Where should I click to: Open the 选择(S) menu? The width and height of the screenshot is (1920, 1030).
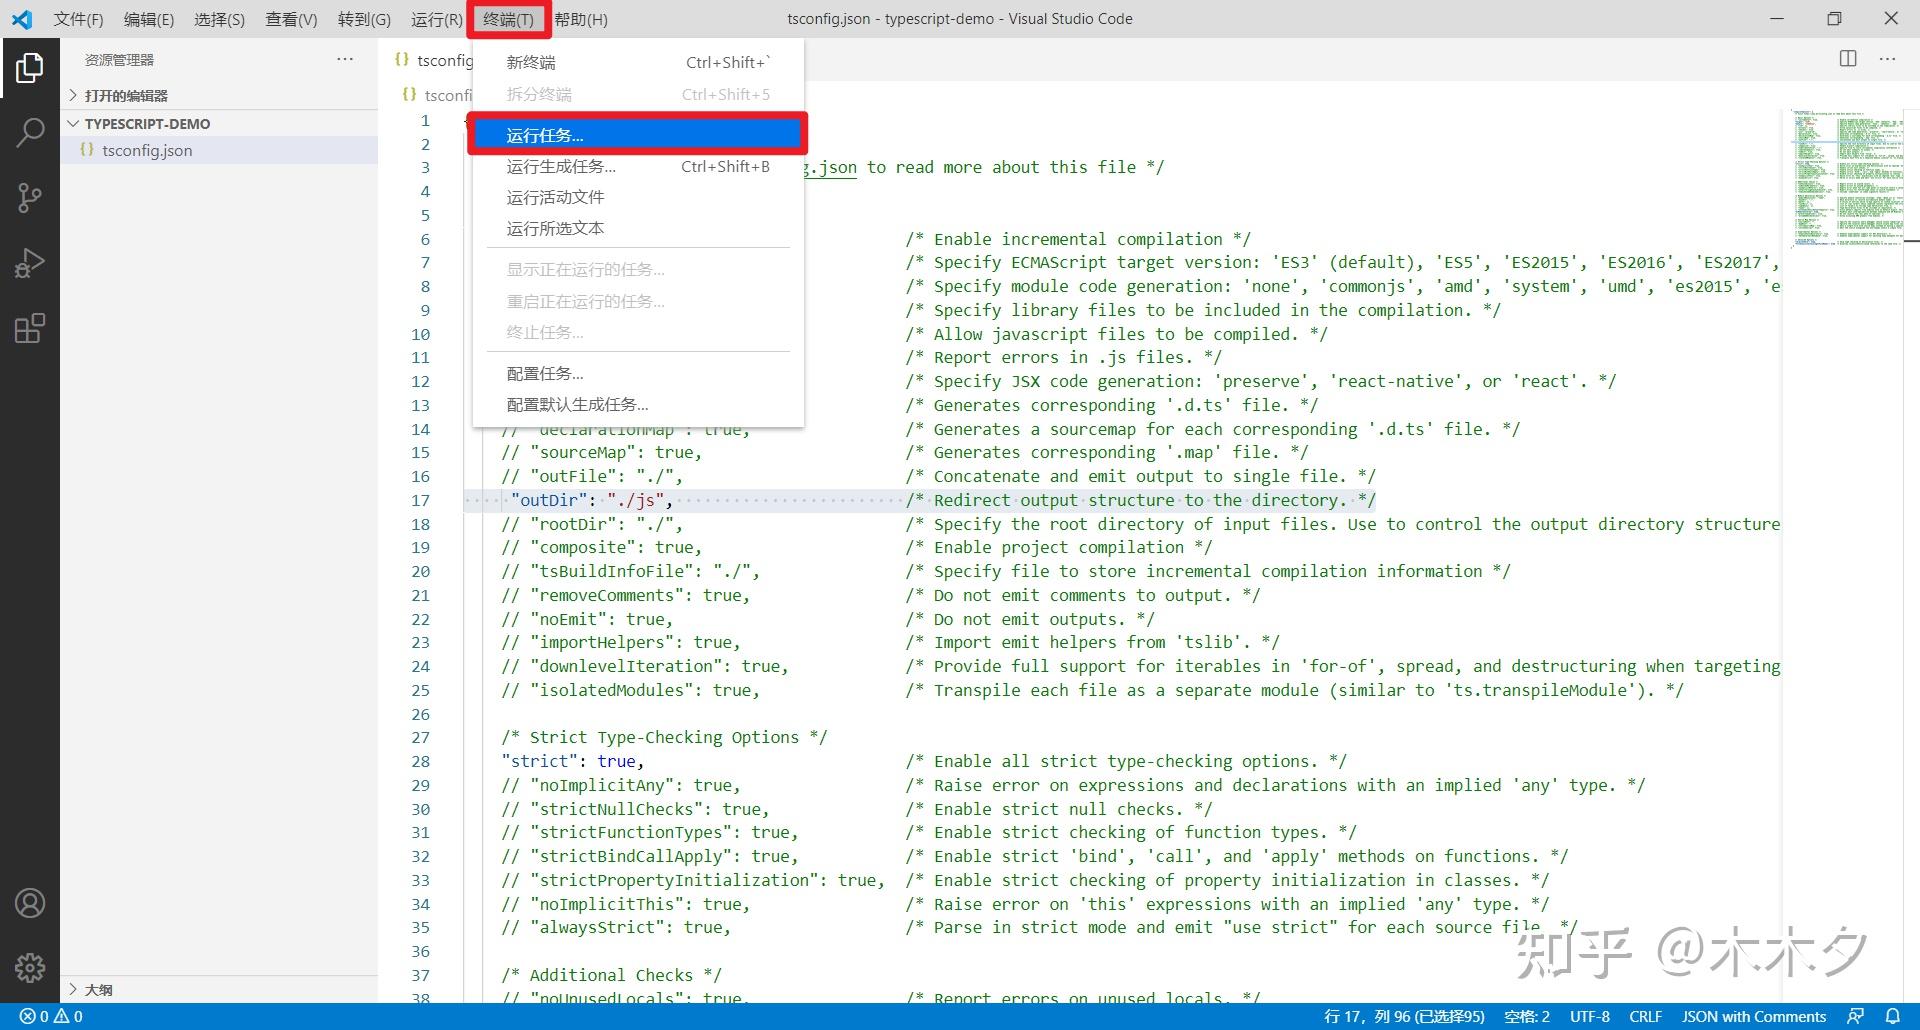coord(219,19)
